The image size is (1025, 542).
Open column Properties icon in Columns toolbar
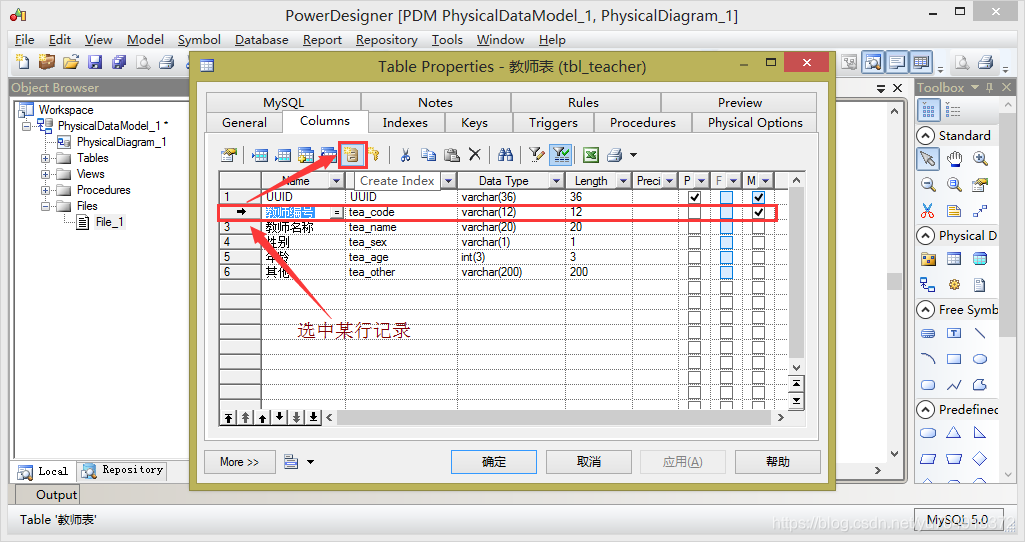[229, 155]
